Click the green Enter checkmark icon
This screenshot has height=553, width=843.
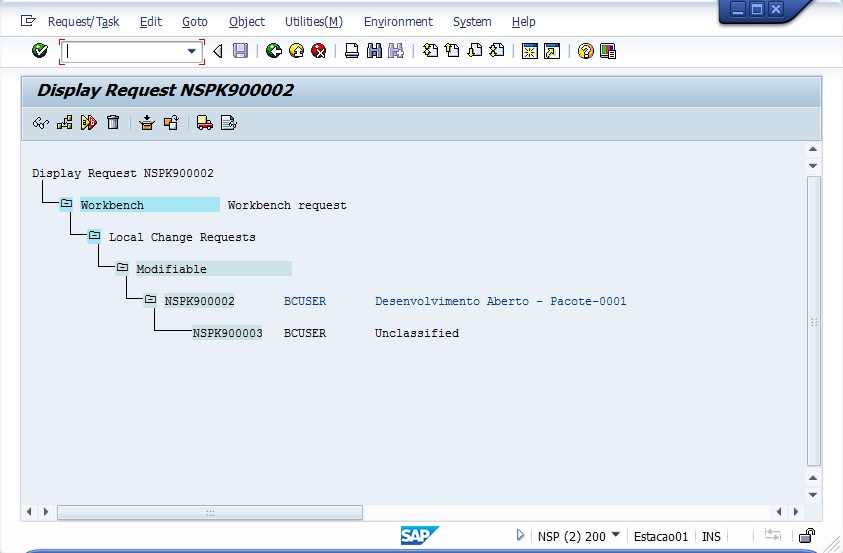(40, 51)
